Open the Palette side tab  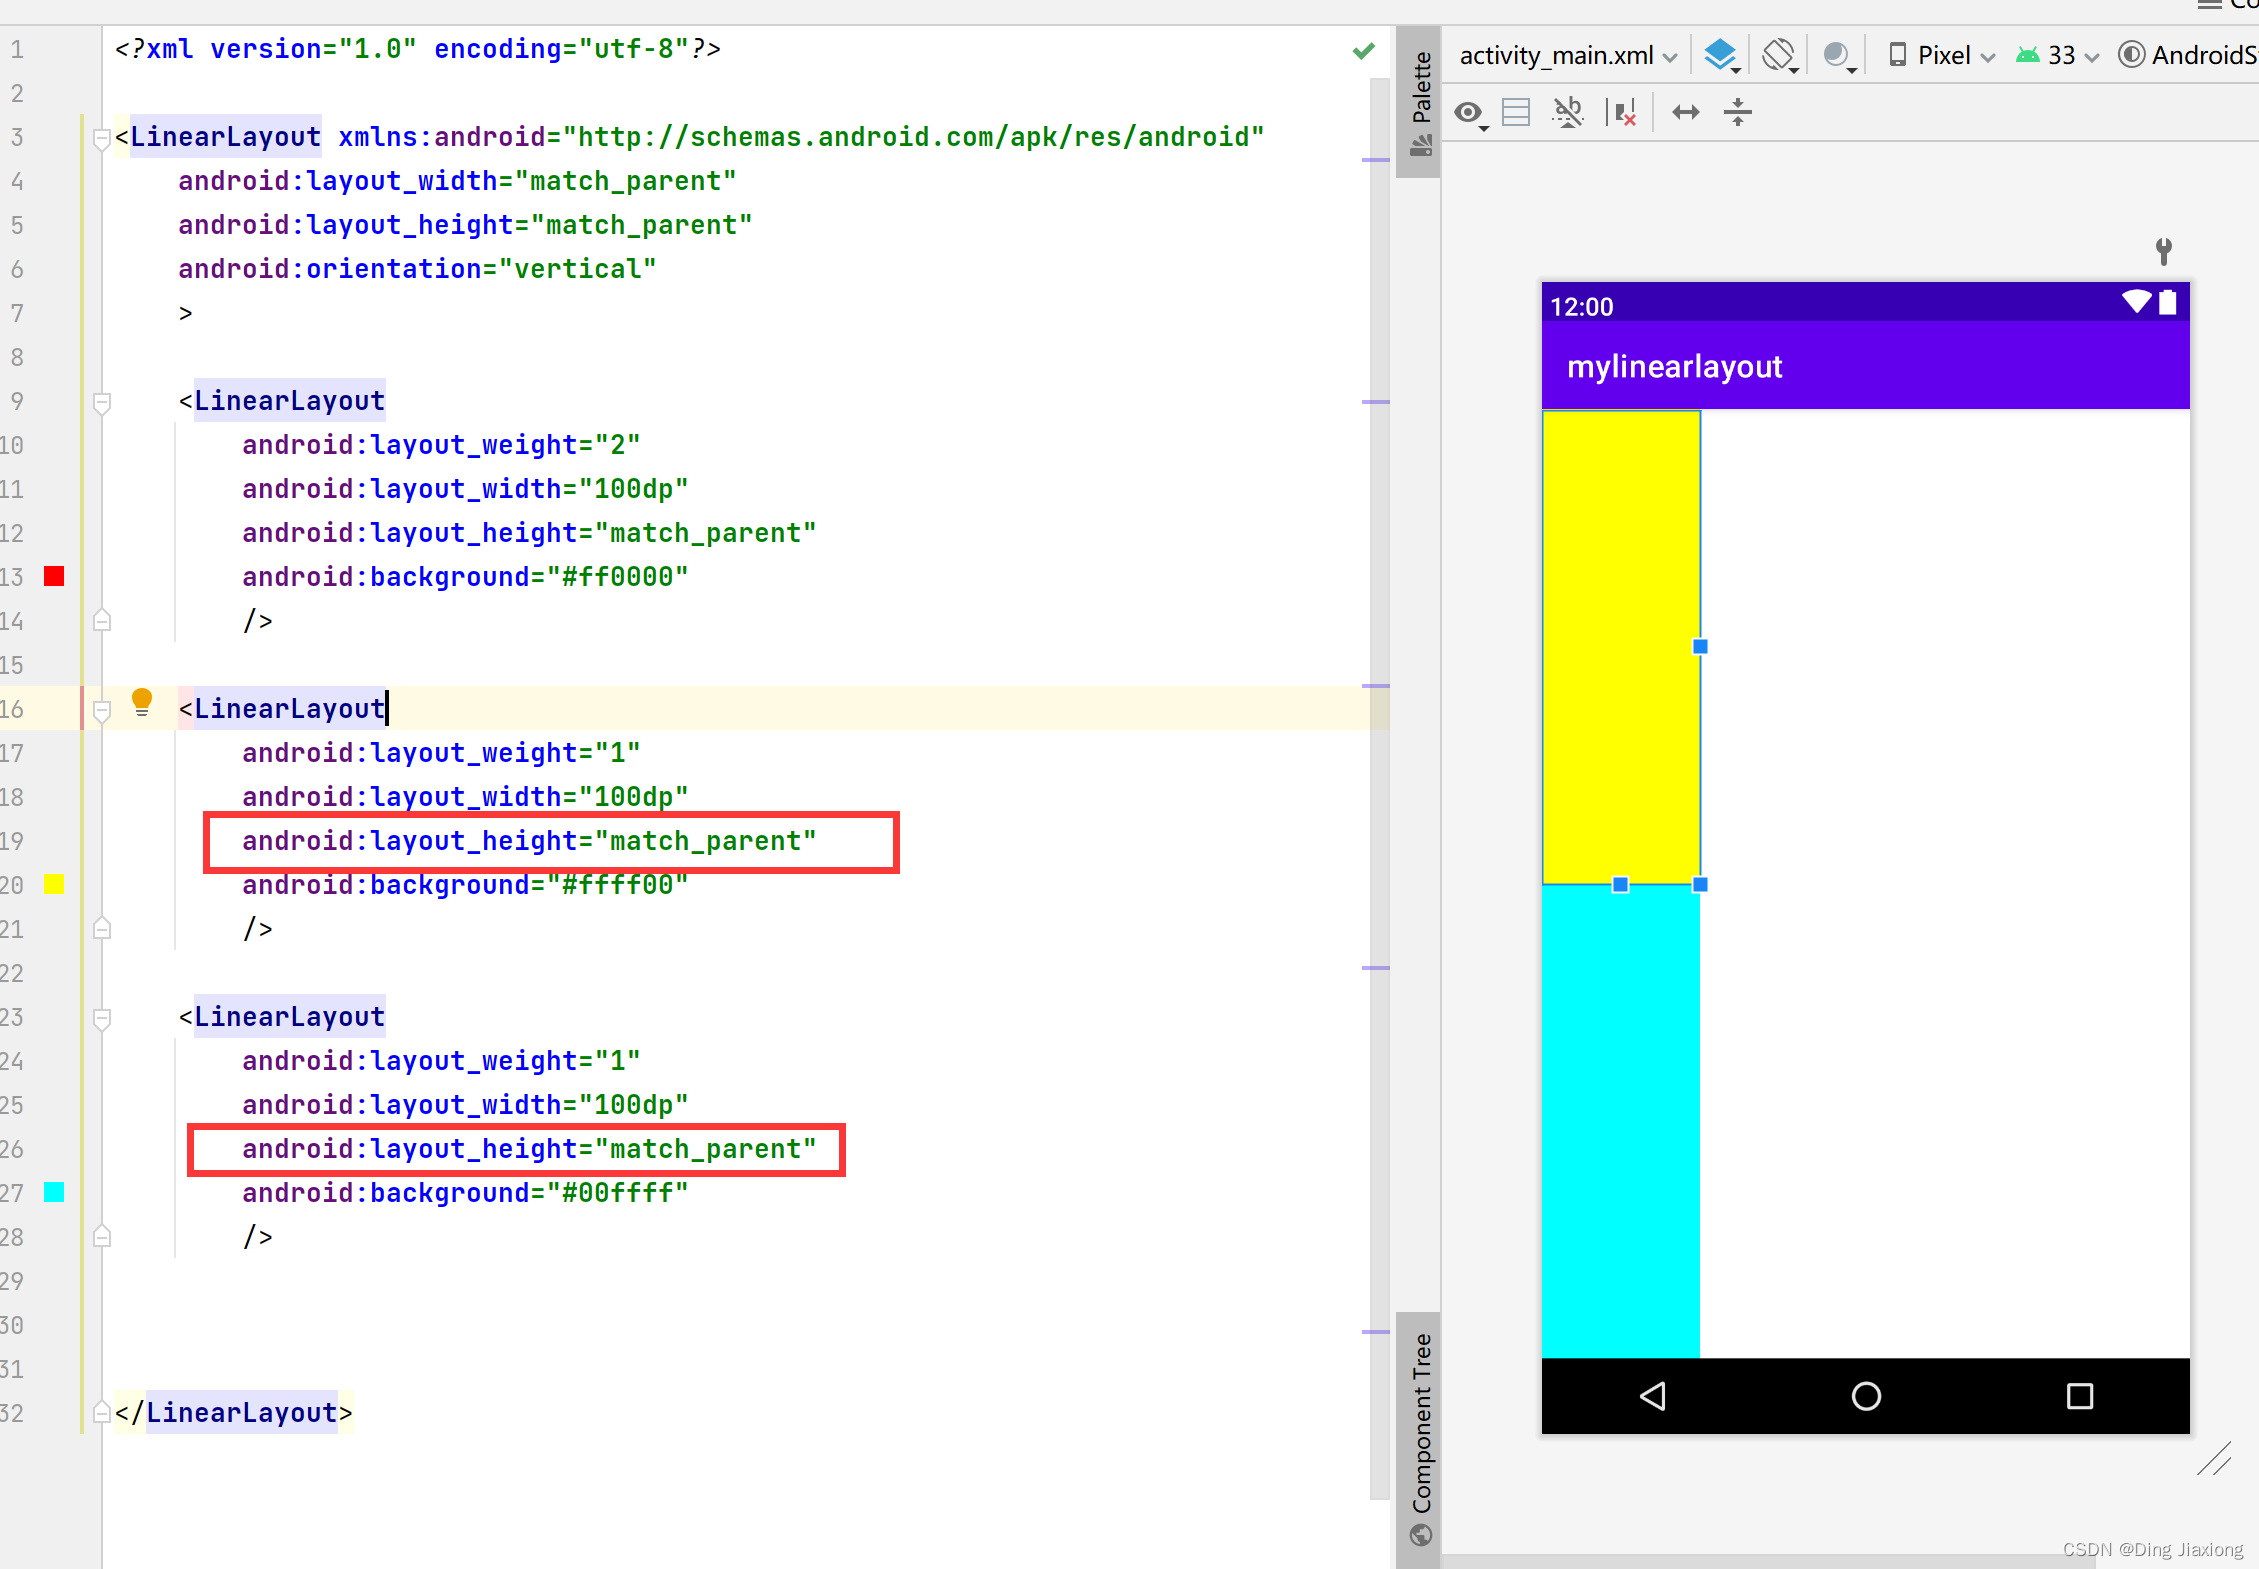(1419, 103)
